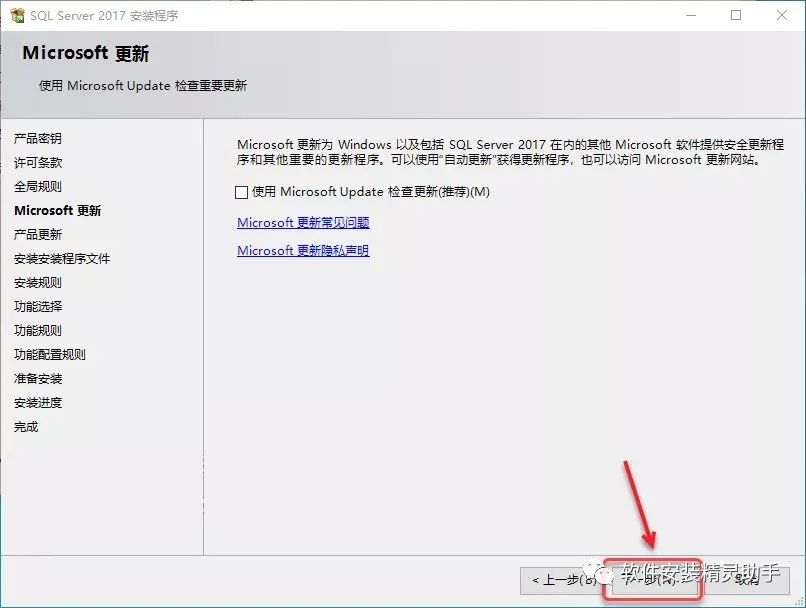The image size is (806, 608).
Task: Select 产品更新 step in sidebar
Action: click(x=38, y=234)
